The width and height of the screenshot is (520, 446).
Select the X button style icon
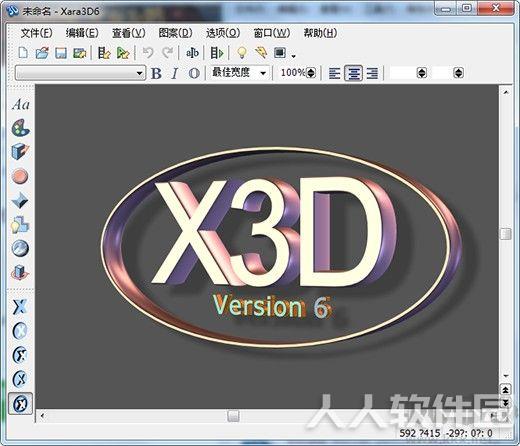[x=20, y=331]
